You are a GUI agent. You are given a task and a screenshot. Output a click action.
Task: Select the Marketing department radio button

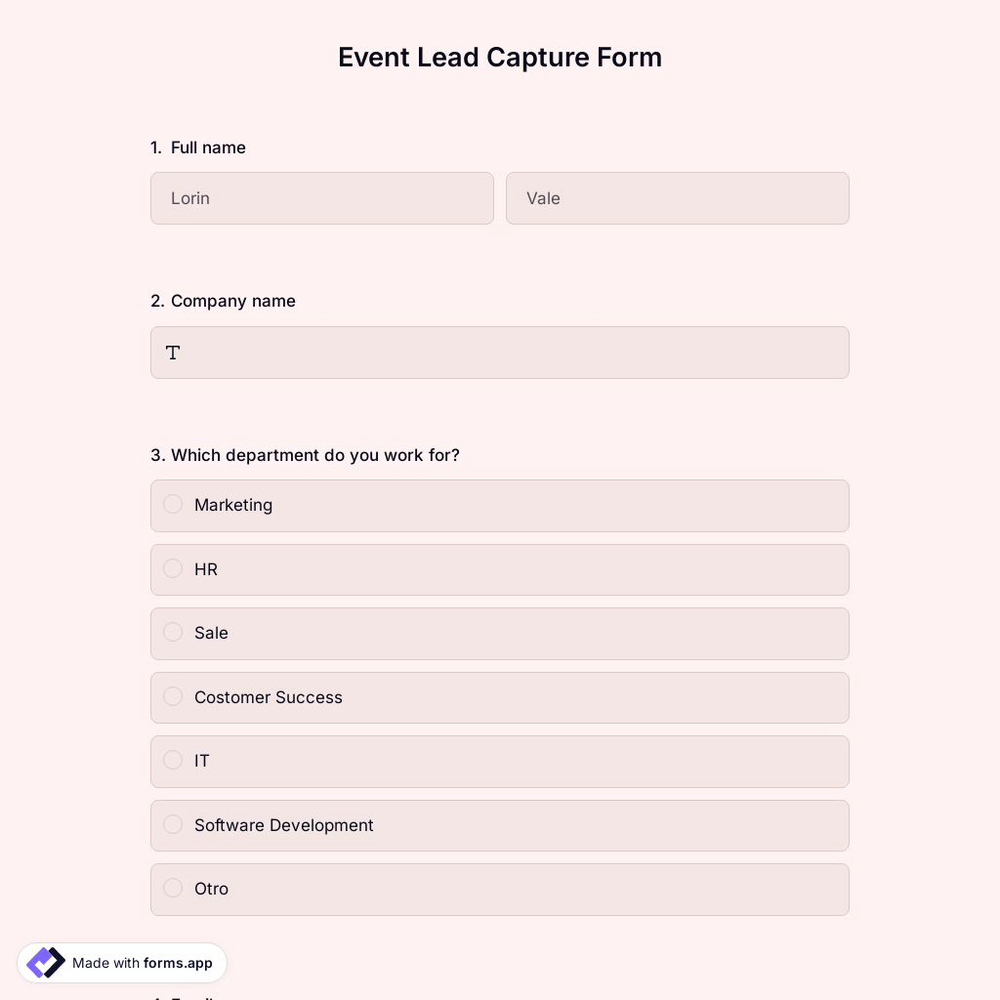[172, 504]
